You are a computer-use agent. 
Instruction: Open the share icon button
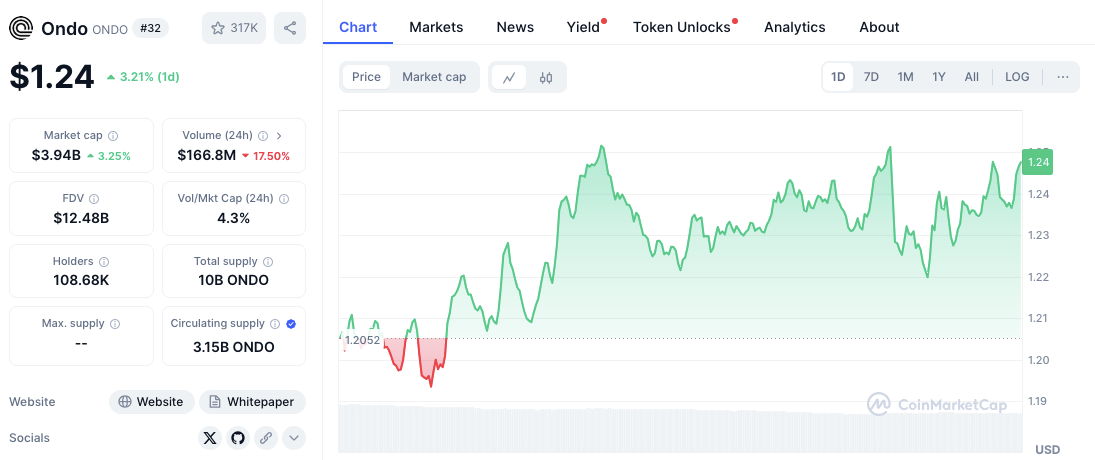point(290,28)
